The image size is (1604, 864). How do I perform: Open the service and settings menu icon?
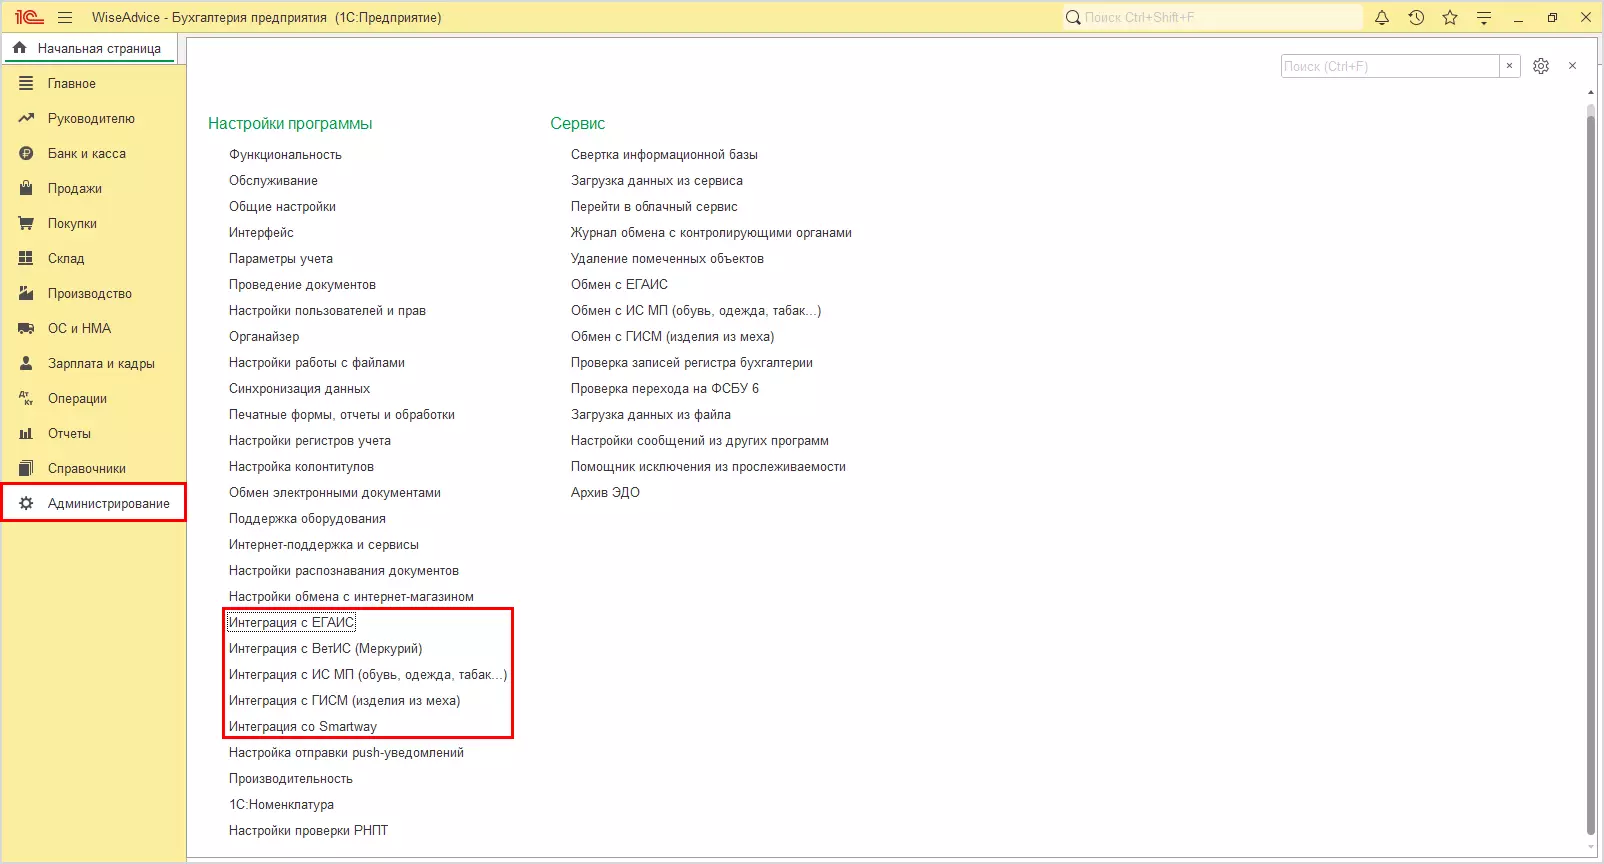(1484, 18)
